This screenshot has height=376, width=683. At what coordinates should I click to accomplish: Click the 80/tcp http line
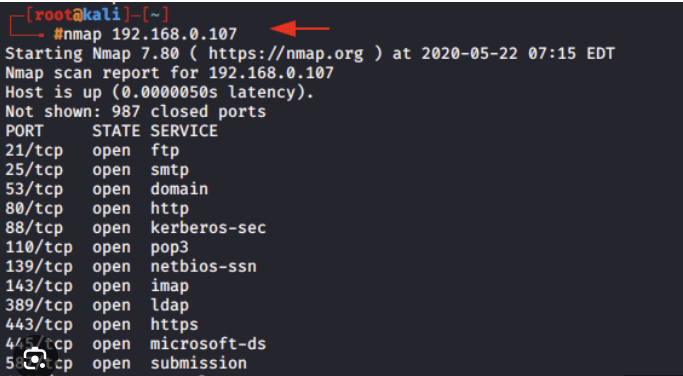pos(97,209)
